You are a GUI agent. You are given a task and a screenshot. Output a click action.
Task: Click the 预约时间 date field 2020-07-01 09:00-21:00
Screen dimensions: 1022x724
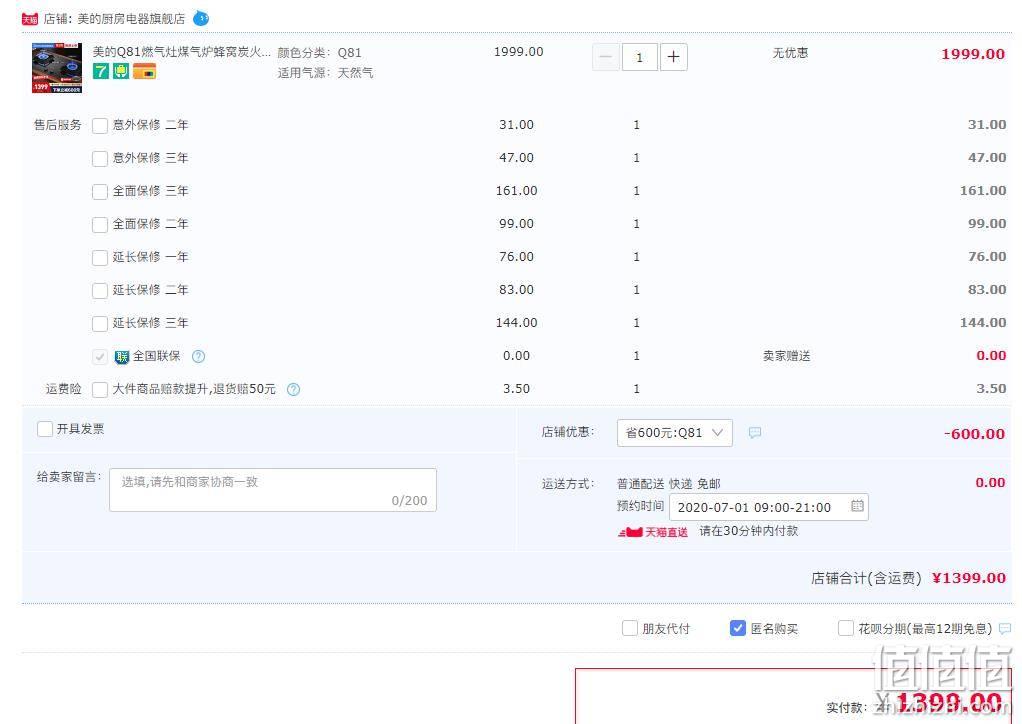(768, 507)
